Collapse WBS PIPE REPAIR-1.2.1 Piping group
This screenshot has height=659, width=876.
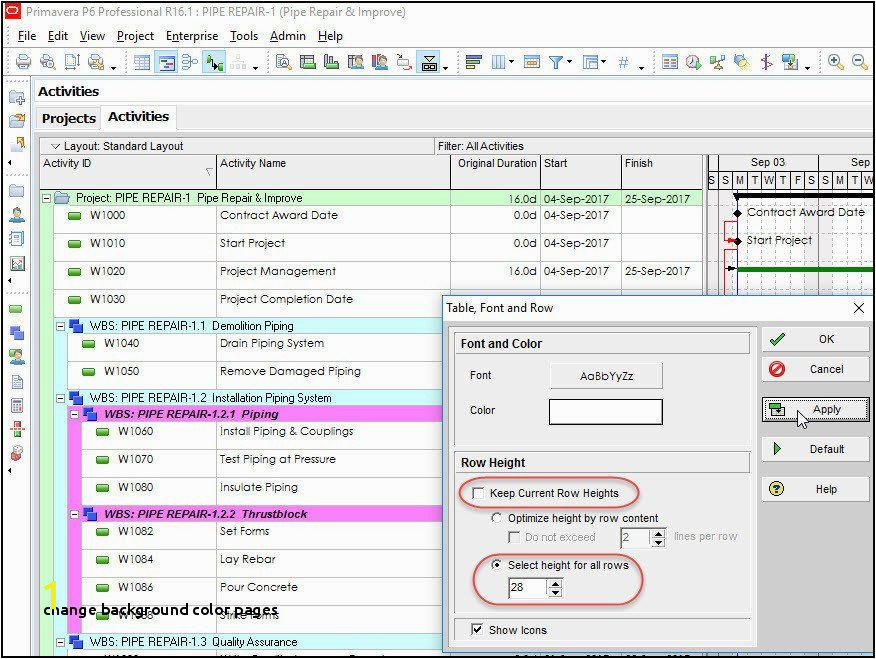pyautogui.click(x=75, y=414)
